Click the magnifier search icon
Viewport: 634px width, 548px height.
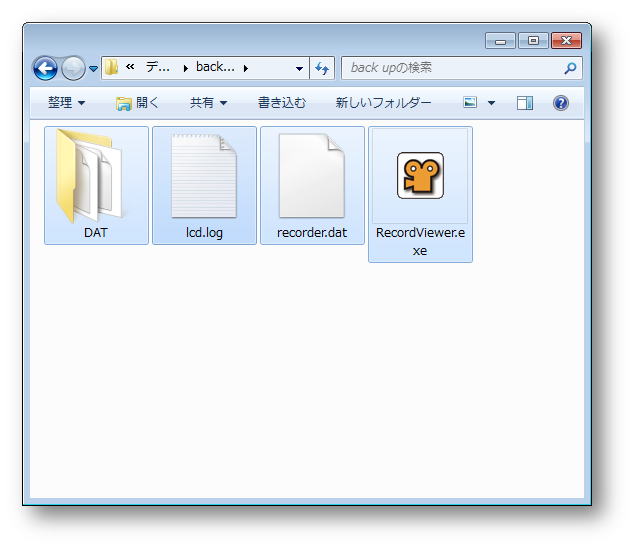[x=571, y=68]
